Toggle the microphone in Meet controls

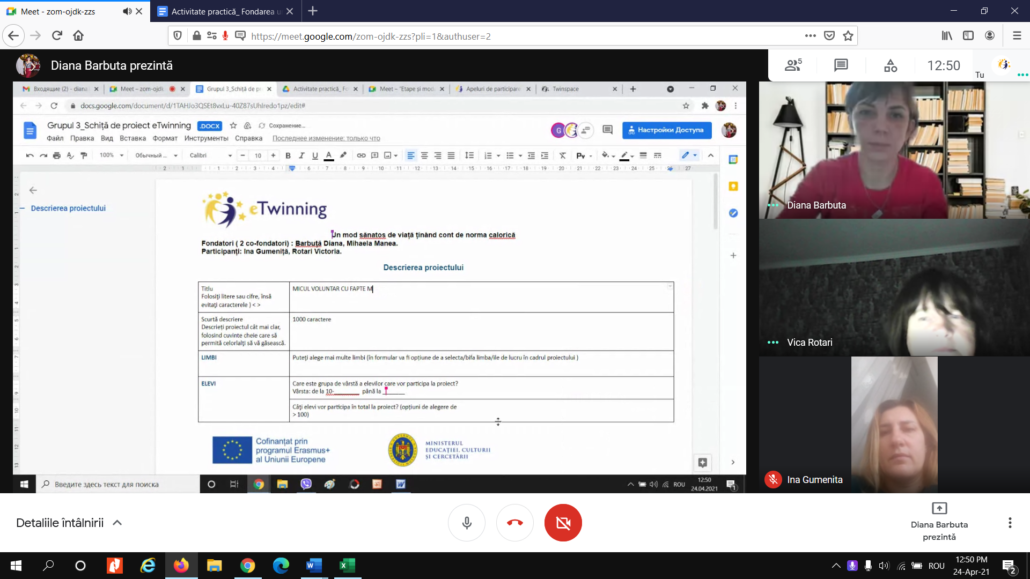pyautogui.click(x=466, y=523)
